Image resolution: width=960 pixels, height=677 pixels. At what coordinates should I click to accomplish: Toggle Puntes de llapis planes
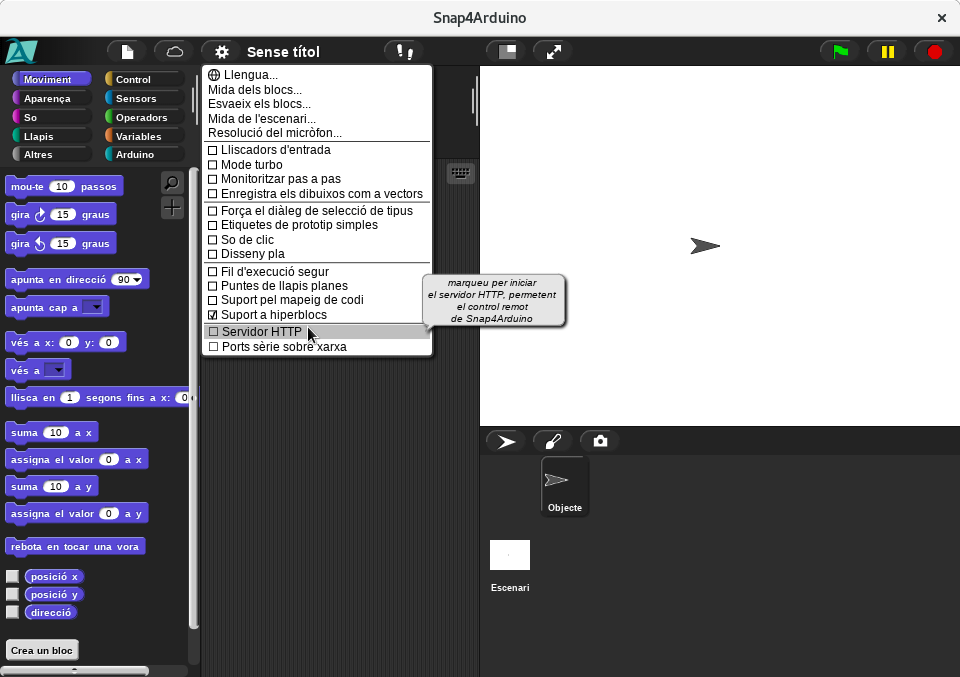click(x=213, y=286)
